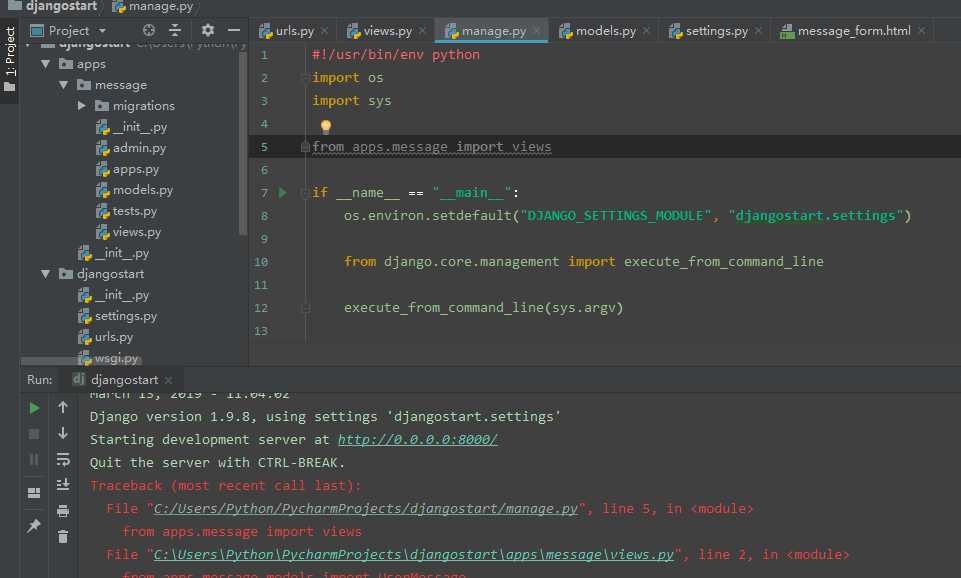
Task: Pin the run tab with pin icon
Action: coord(34,525)
